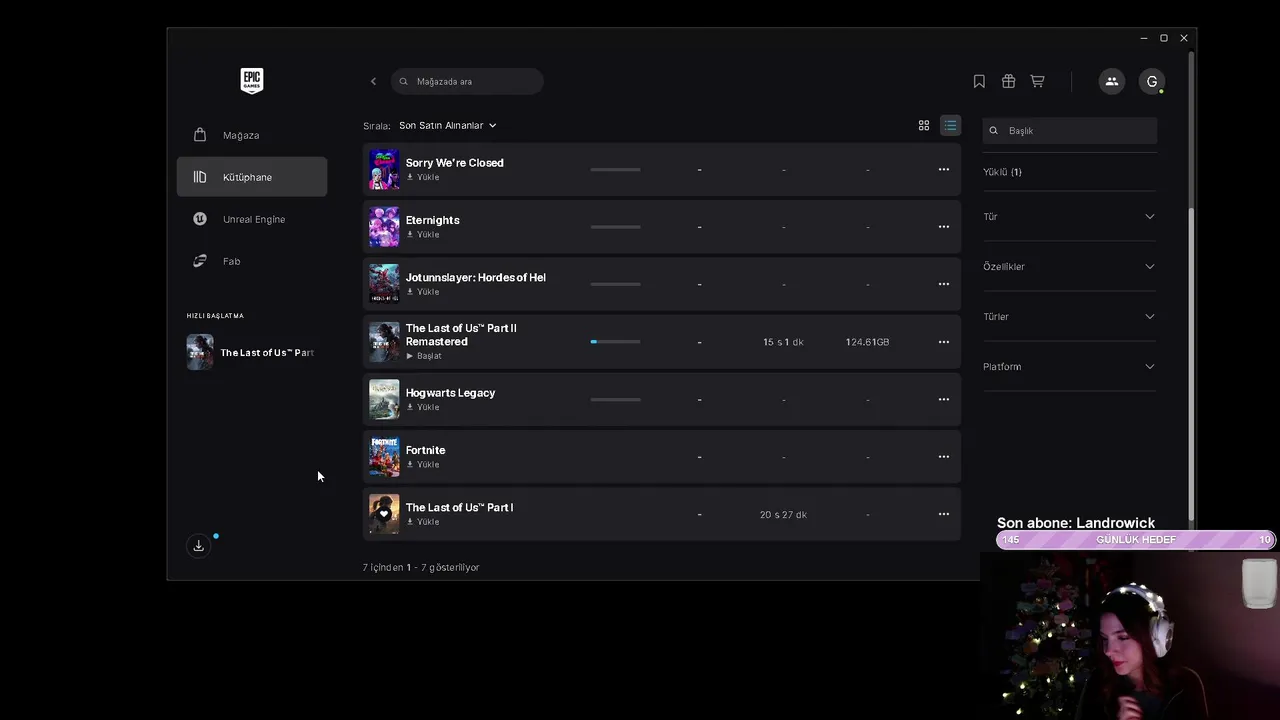Expand the Platform filter

(x=1069, y=366)
